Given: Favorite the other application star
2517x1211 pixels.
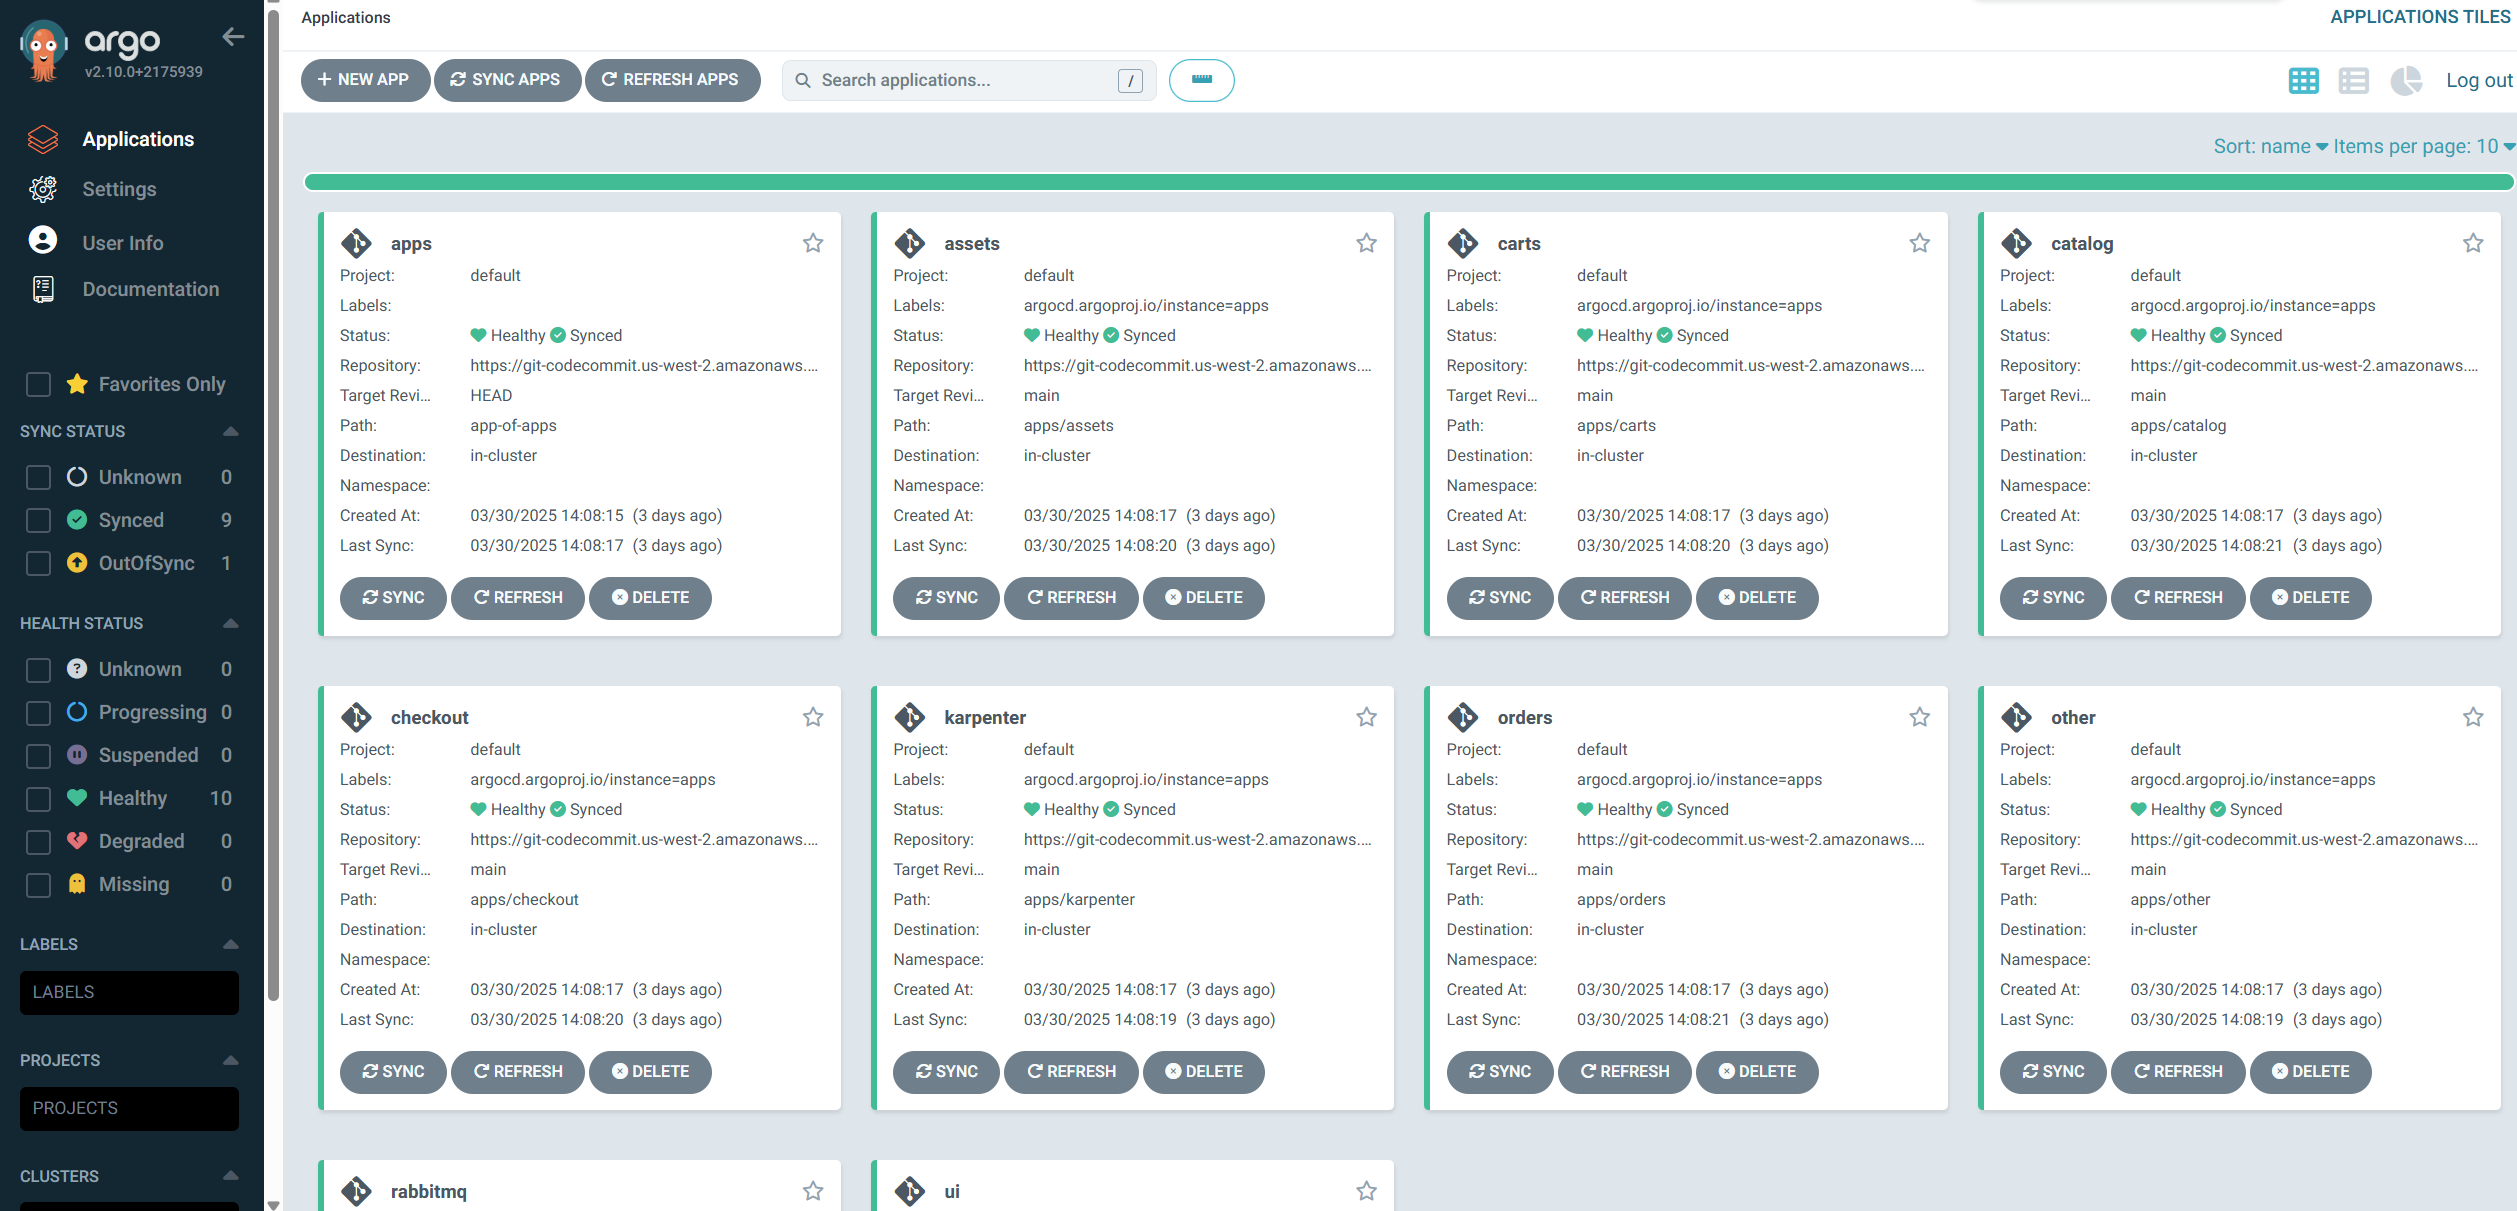Looking at the screenshot, I should (x=2473, y=717).
